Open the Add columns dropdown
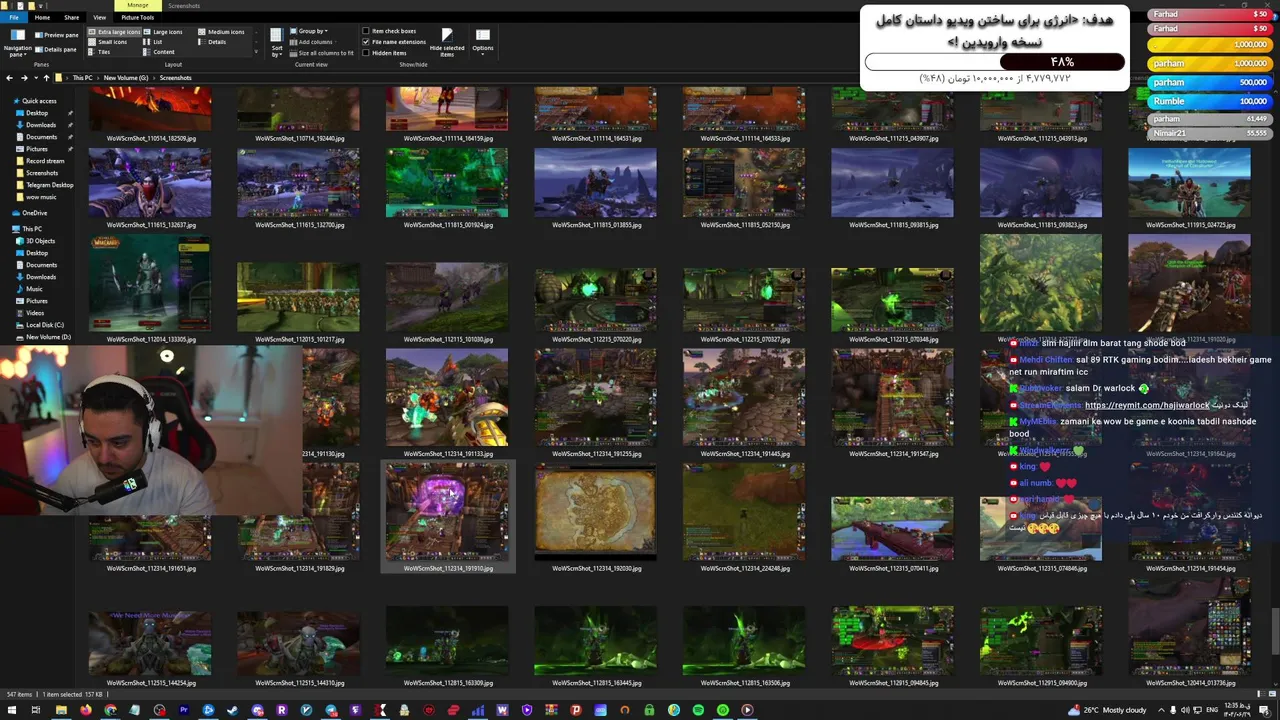 [x=312, y=42]
